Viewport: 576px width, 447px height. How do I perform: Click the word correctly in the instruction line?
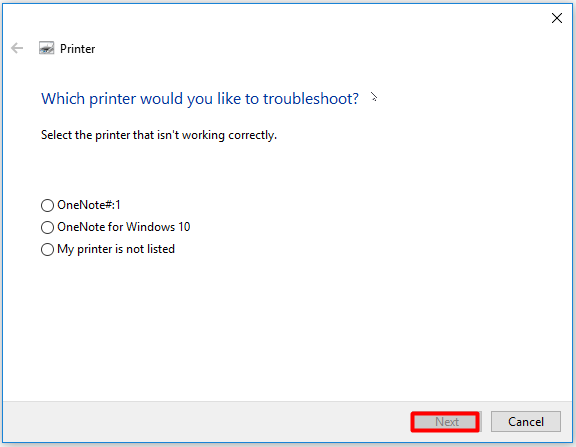tap(252, 135)
